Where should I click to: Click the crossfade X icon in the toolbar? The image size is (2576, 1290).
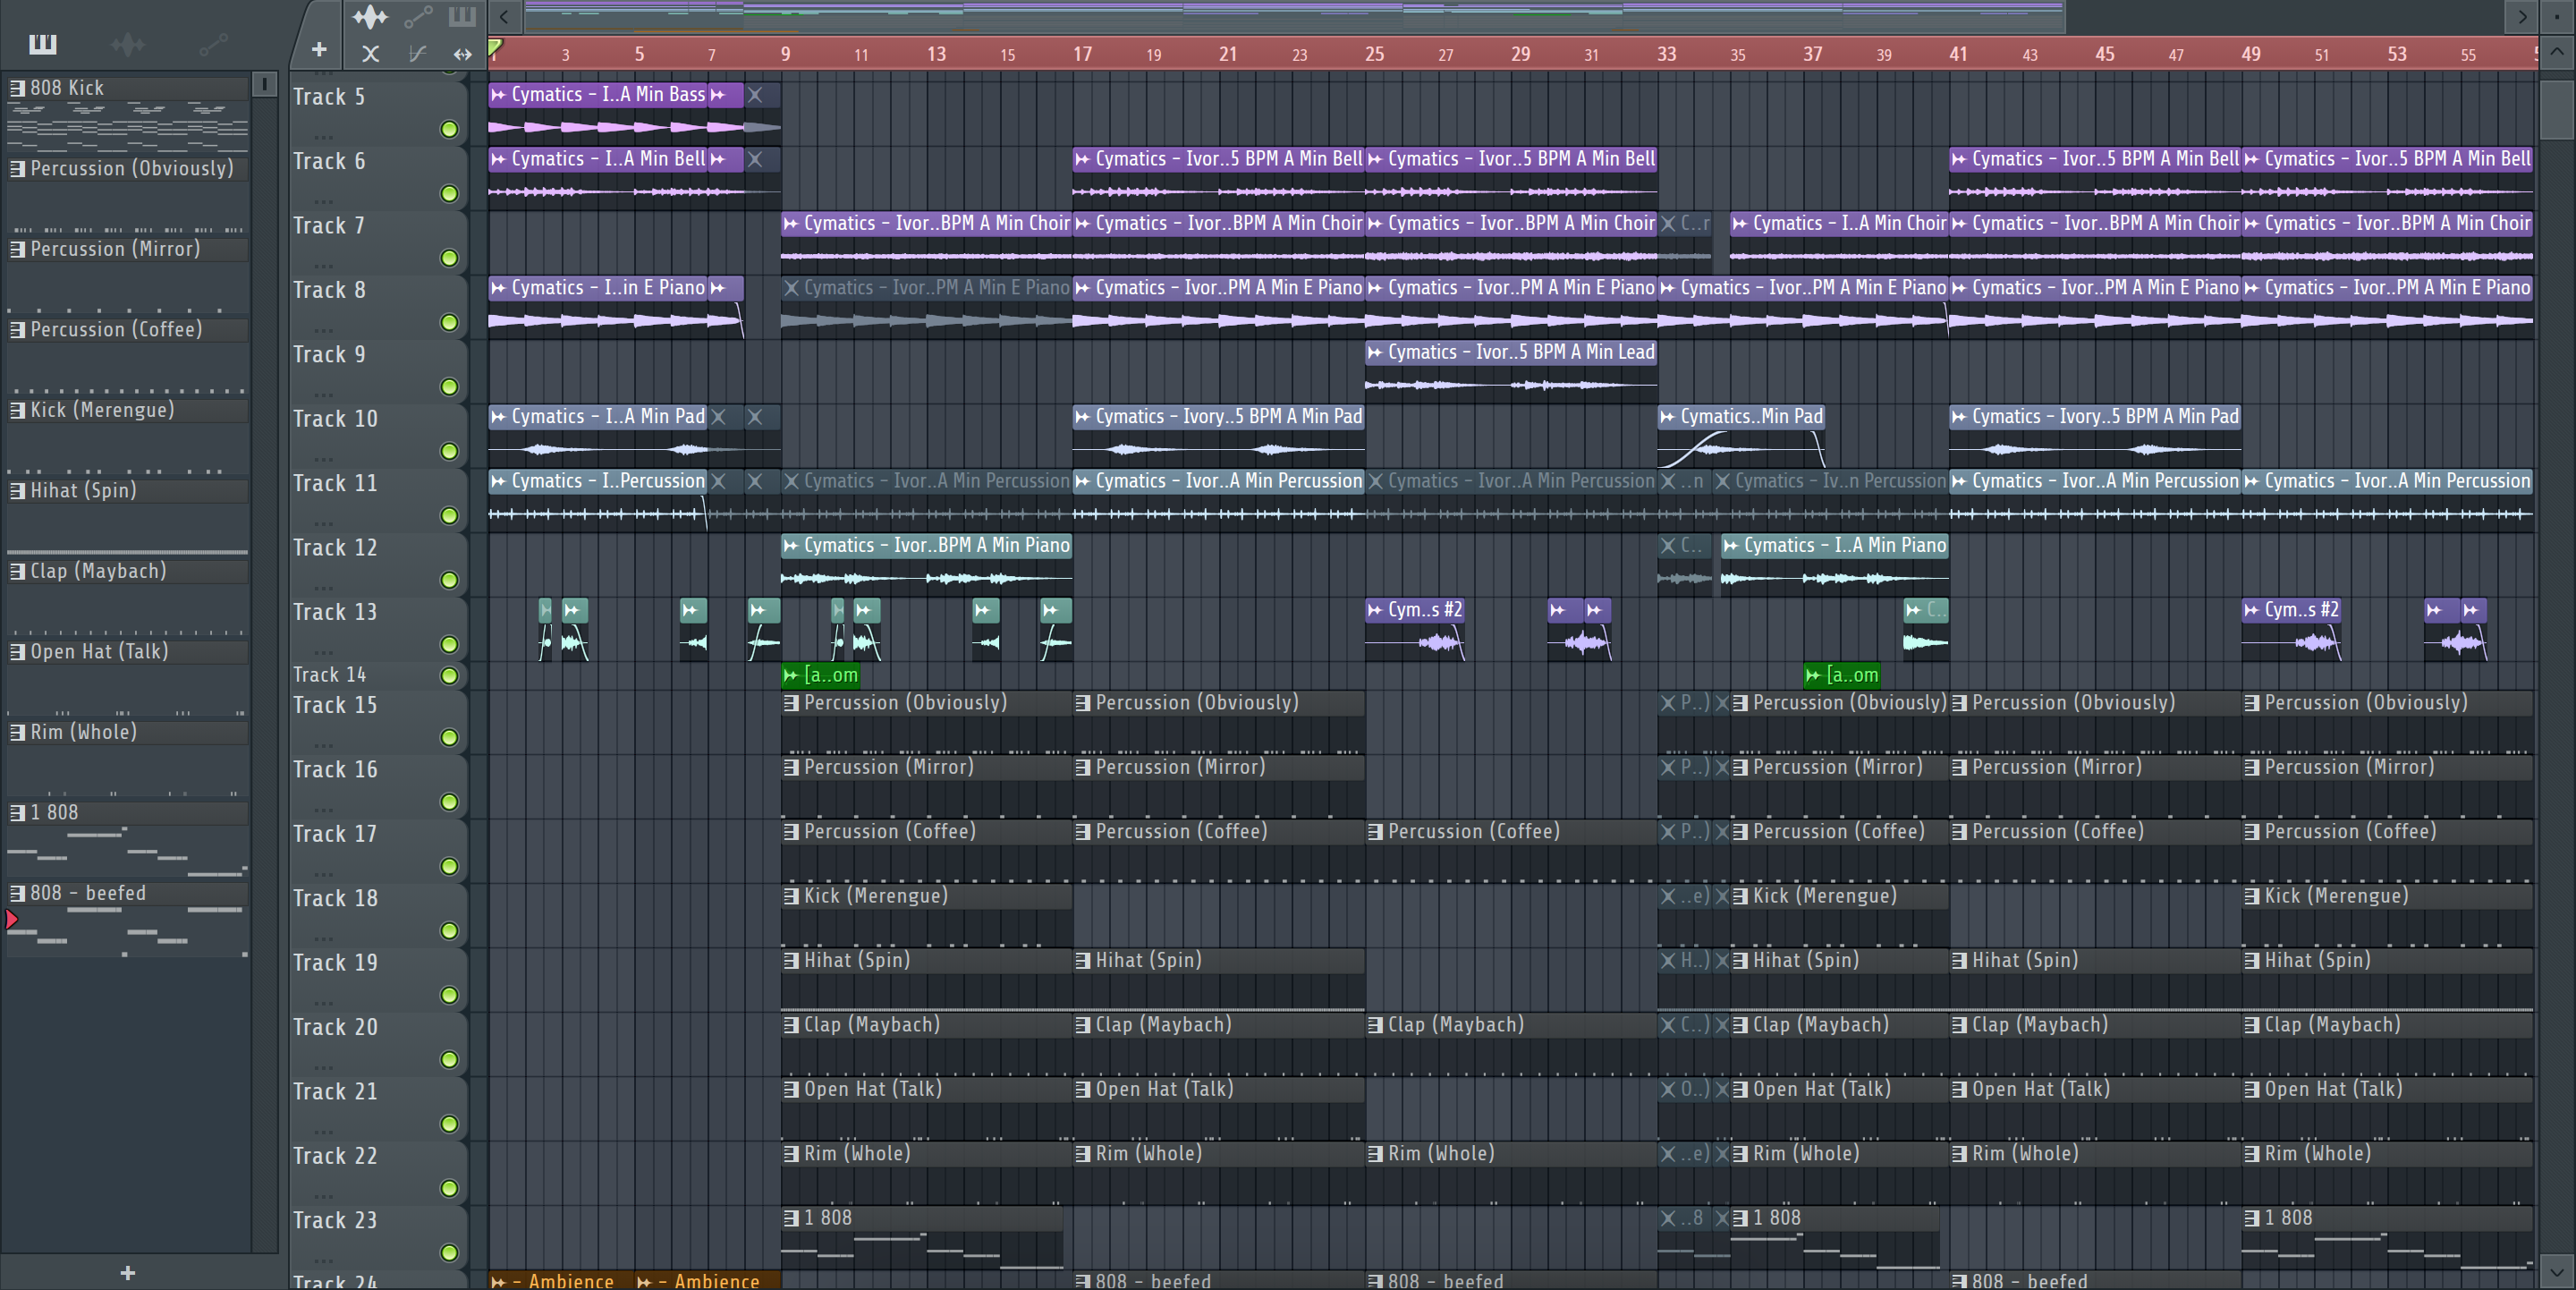370,54
